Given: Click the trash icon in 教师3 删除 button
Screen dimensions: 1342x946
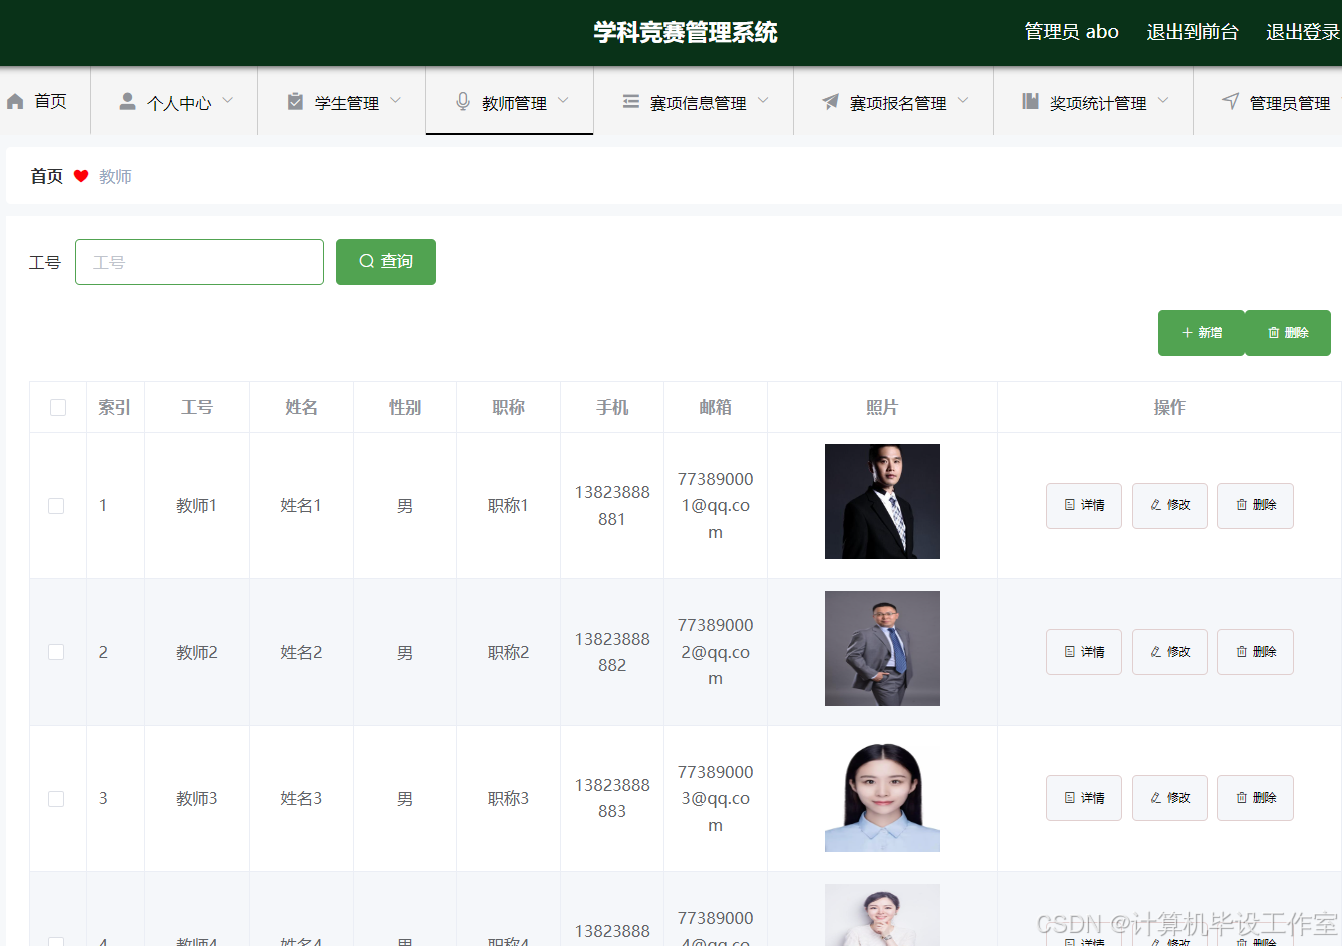Looking at the screenshot, I should tap(1241, 798).
